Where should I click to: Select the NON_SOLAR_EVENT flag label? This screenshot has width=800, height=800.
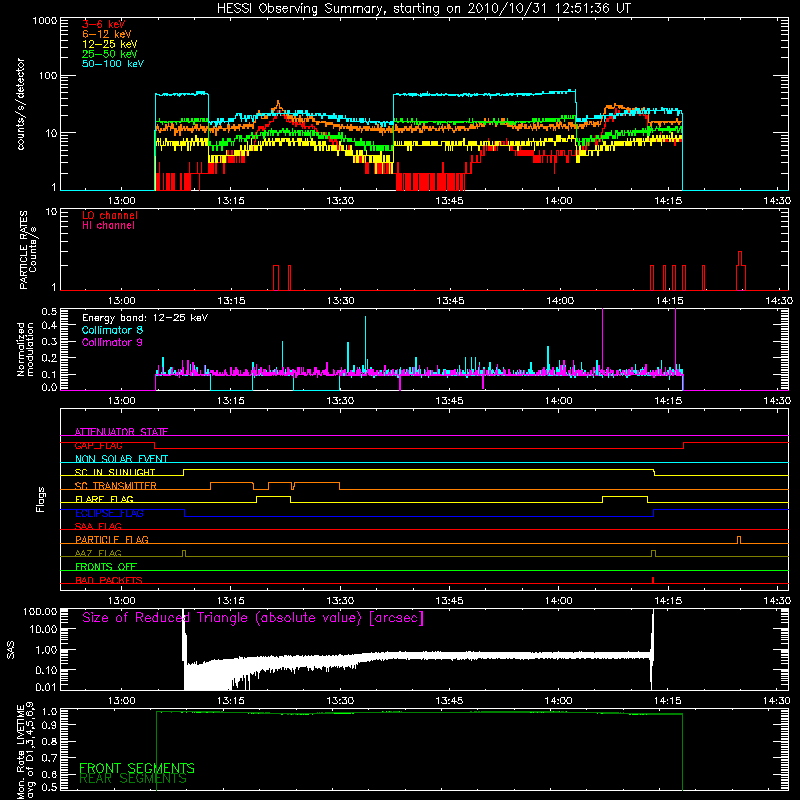coord(121,459)
